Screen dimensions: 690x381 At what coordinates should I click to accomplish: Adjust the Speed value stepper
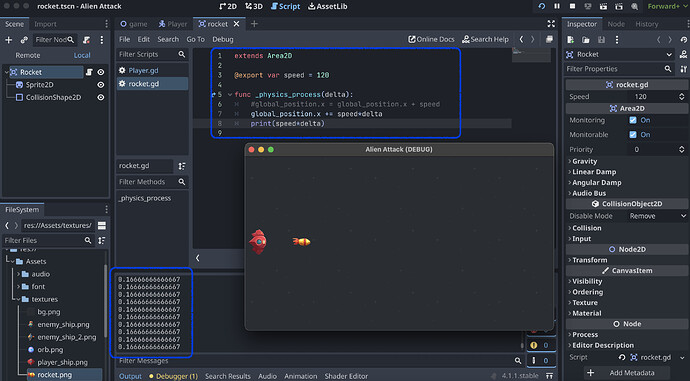tap(682, 97)
